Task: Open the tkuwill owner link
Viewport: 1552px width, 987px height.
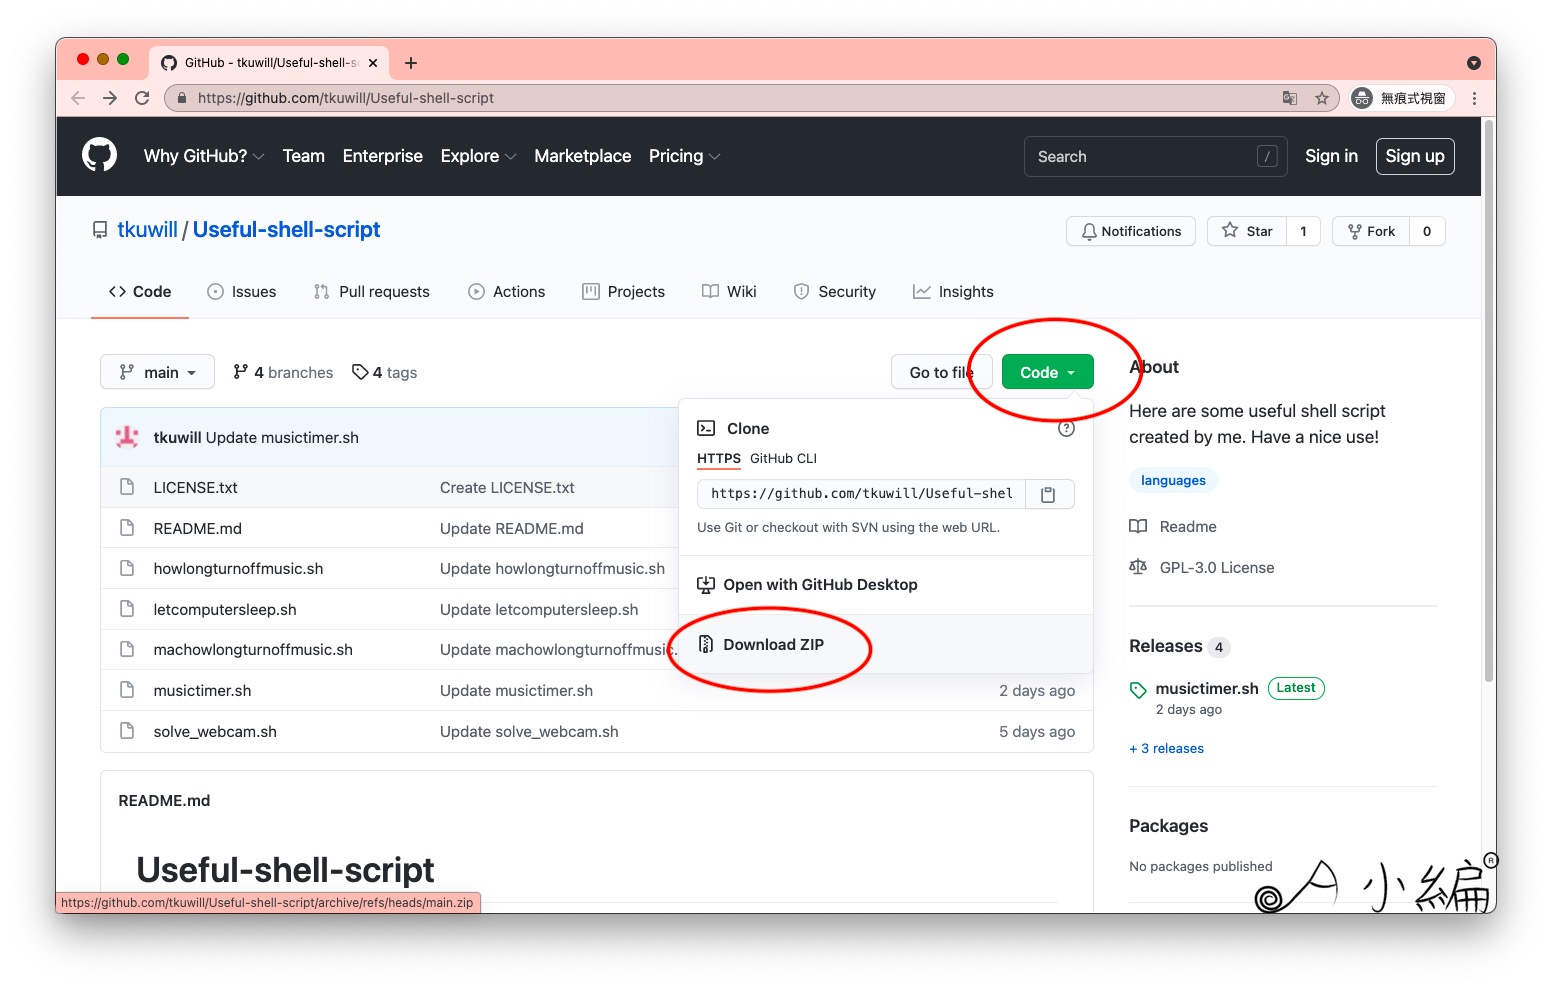Action: (x=147, y=229)
